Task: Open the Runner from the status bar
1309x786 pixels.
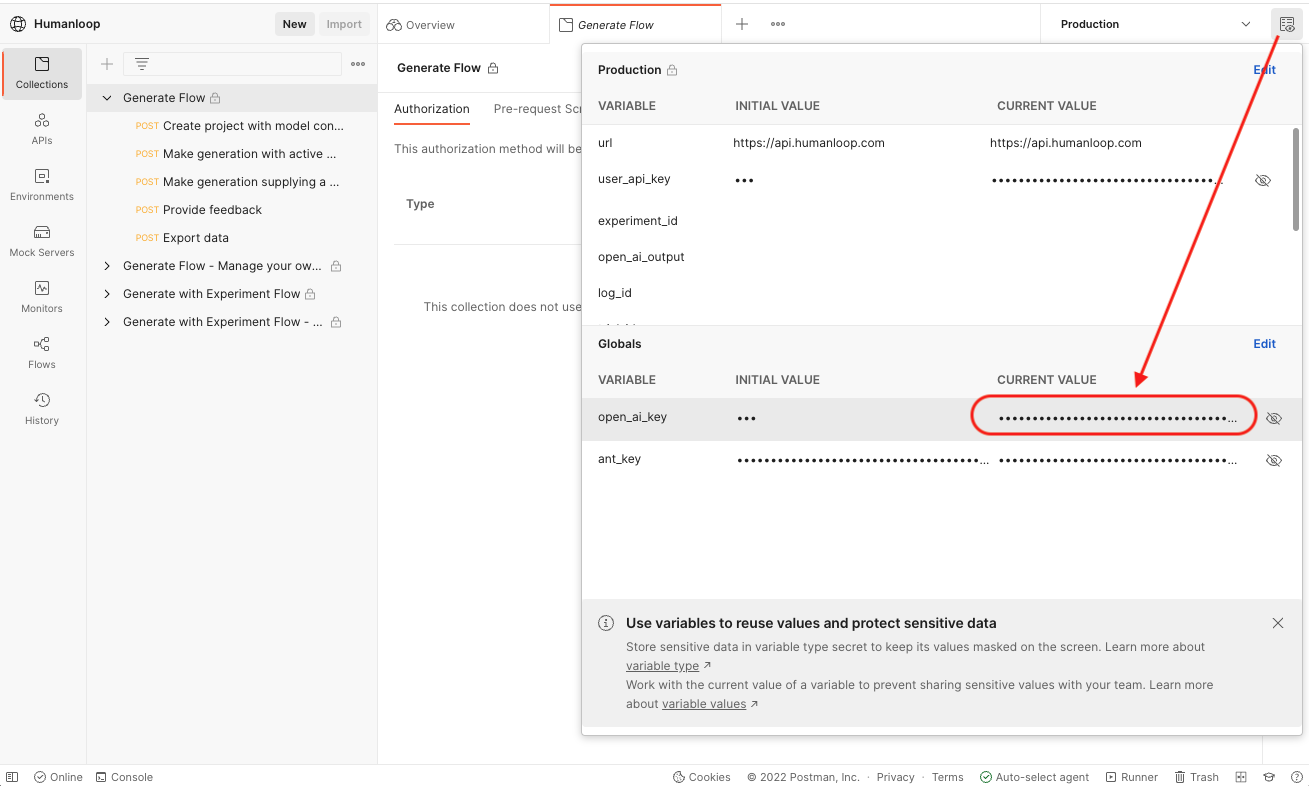Action: (1132, 777)
